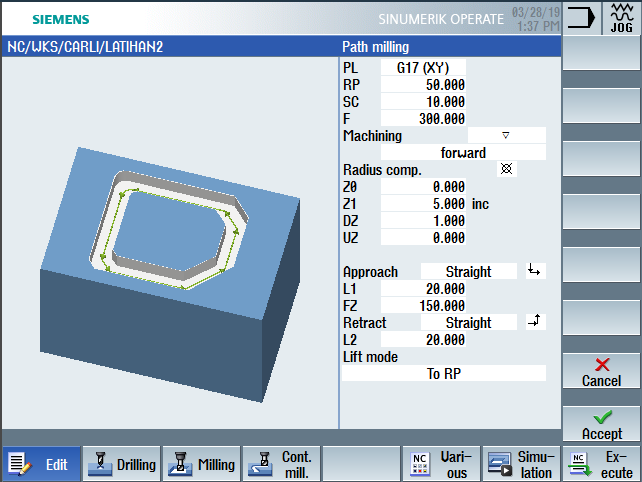Click the Retract strategy axis icon
The height and width of the screenshot is (482, 642).
click(x=535, y=321)
